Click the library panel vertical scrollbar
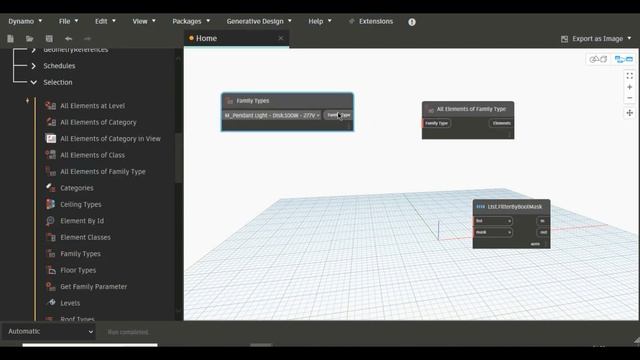 click(178, 159)
